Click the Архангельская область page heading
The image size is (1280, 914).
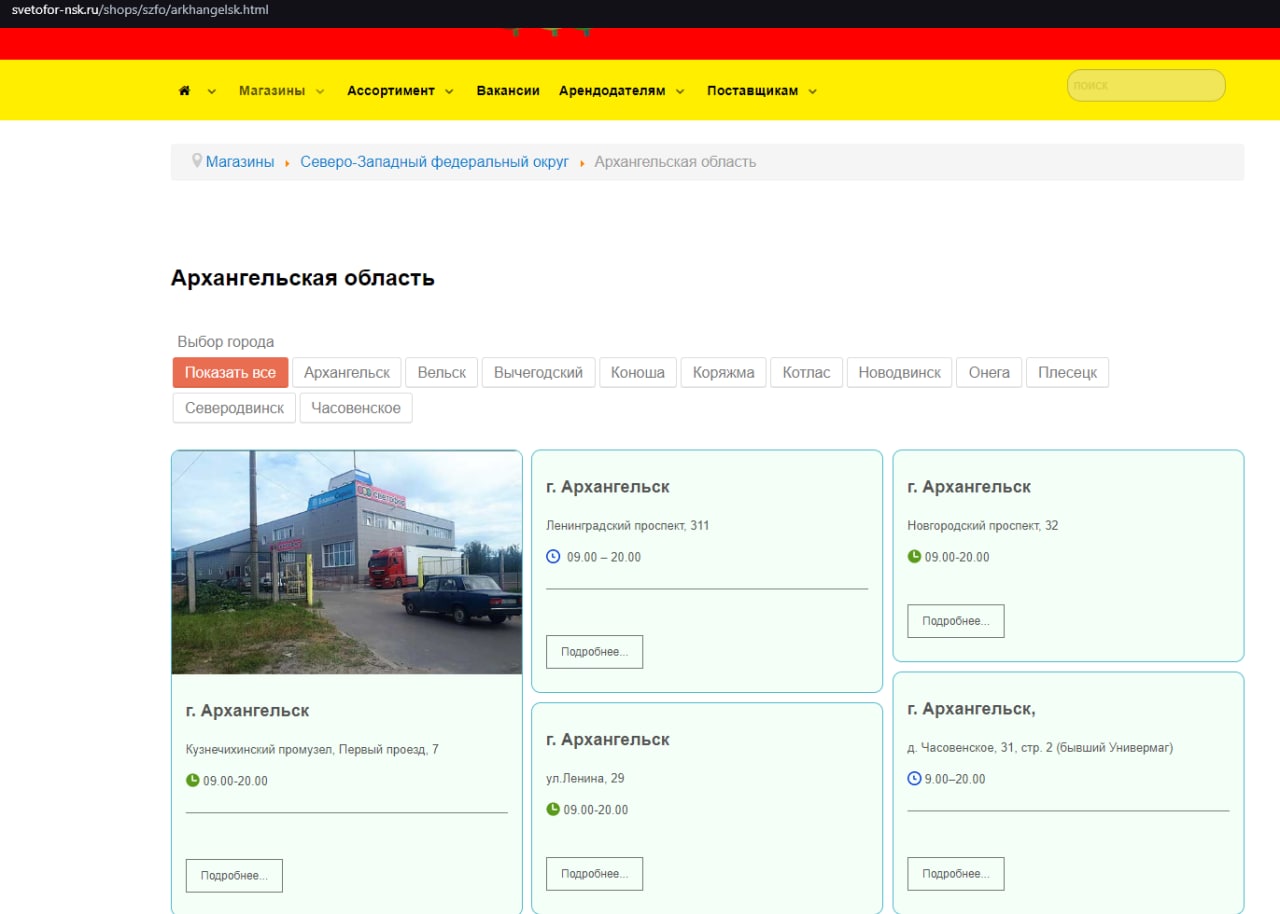(303, 278)
